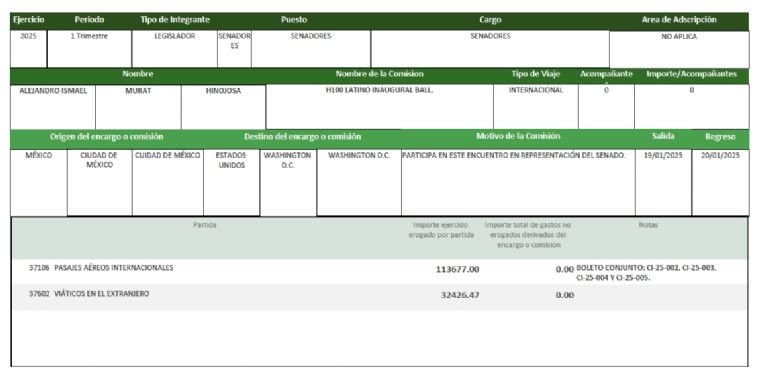Select the 'NO APLICA' area cell

click(x=679, y=49)
